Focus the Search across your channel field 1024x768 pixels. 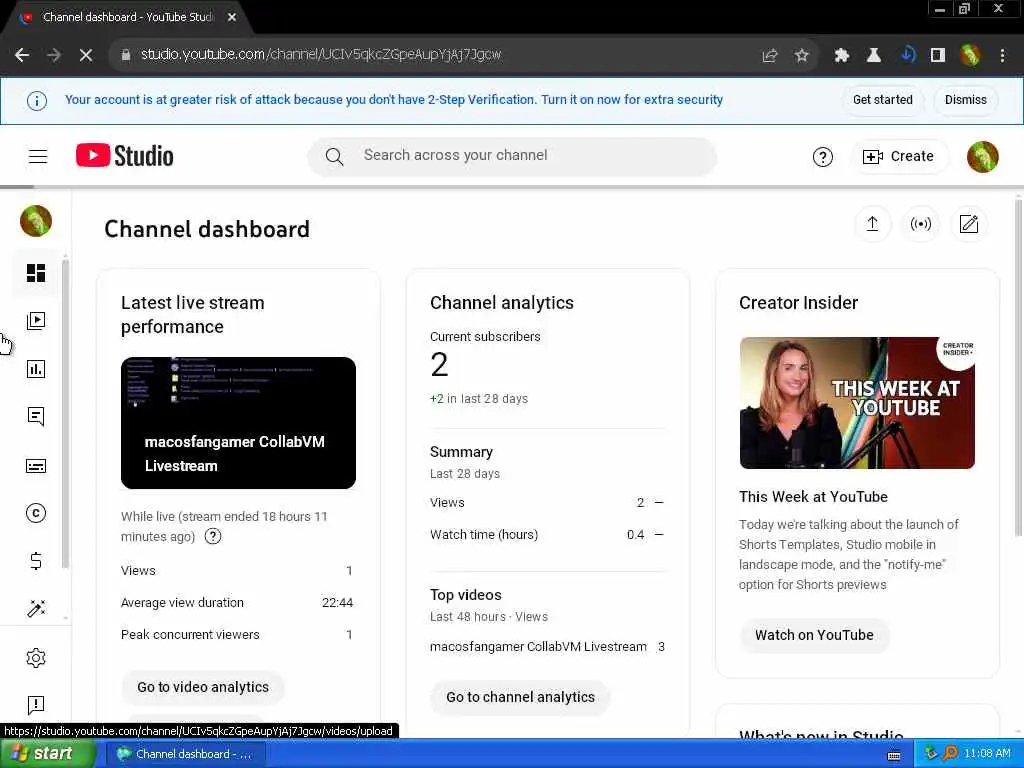[x=512, y=156]
